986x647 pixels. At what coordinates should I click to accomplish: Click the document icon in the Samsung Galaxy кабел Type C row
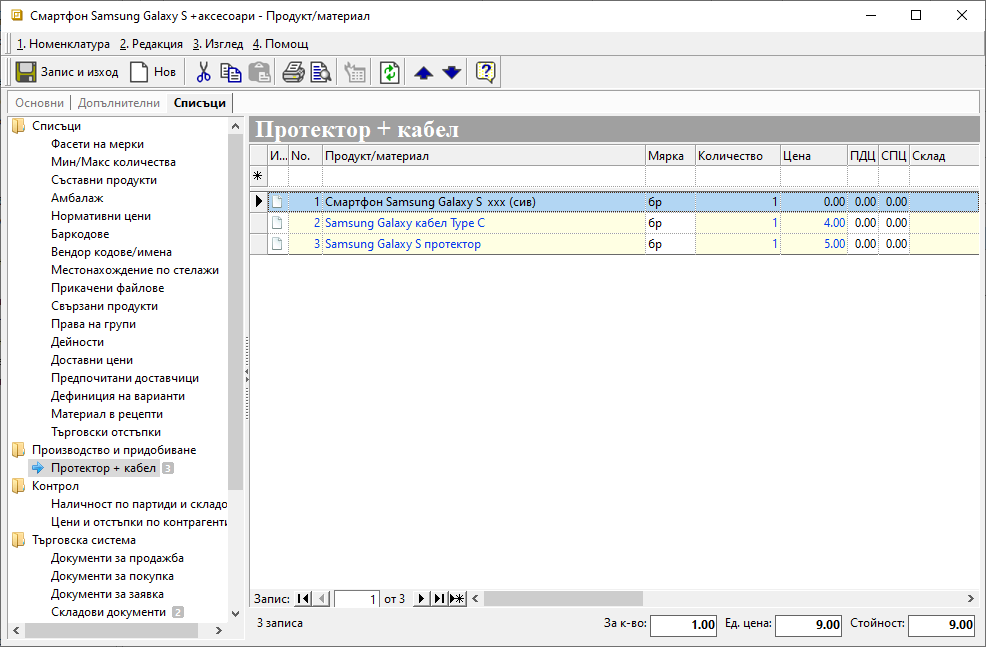277,223
